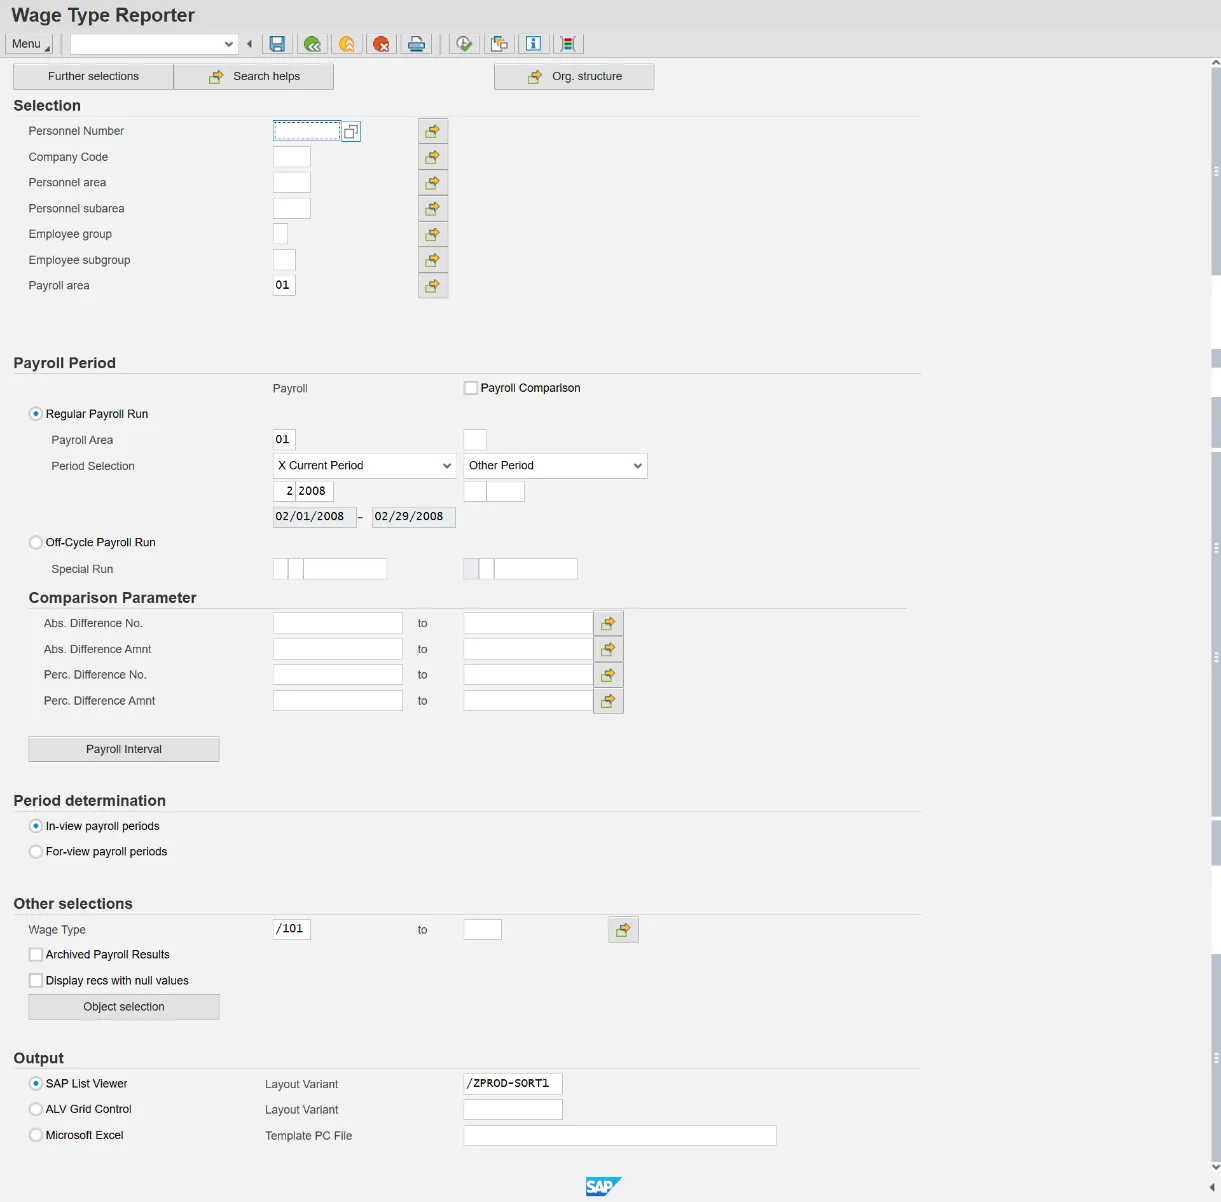Click the Further selections button
The width and height of the screenshot is (1221, 1202).
[93, 77]
